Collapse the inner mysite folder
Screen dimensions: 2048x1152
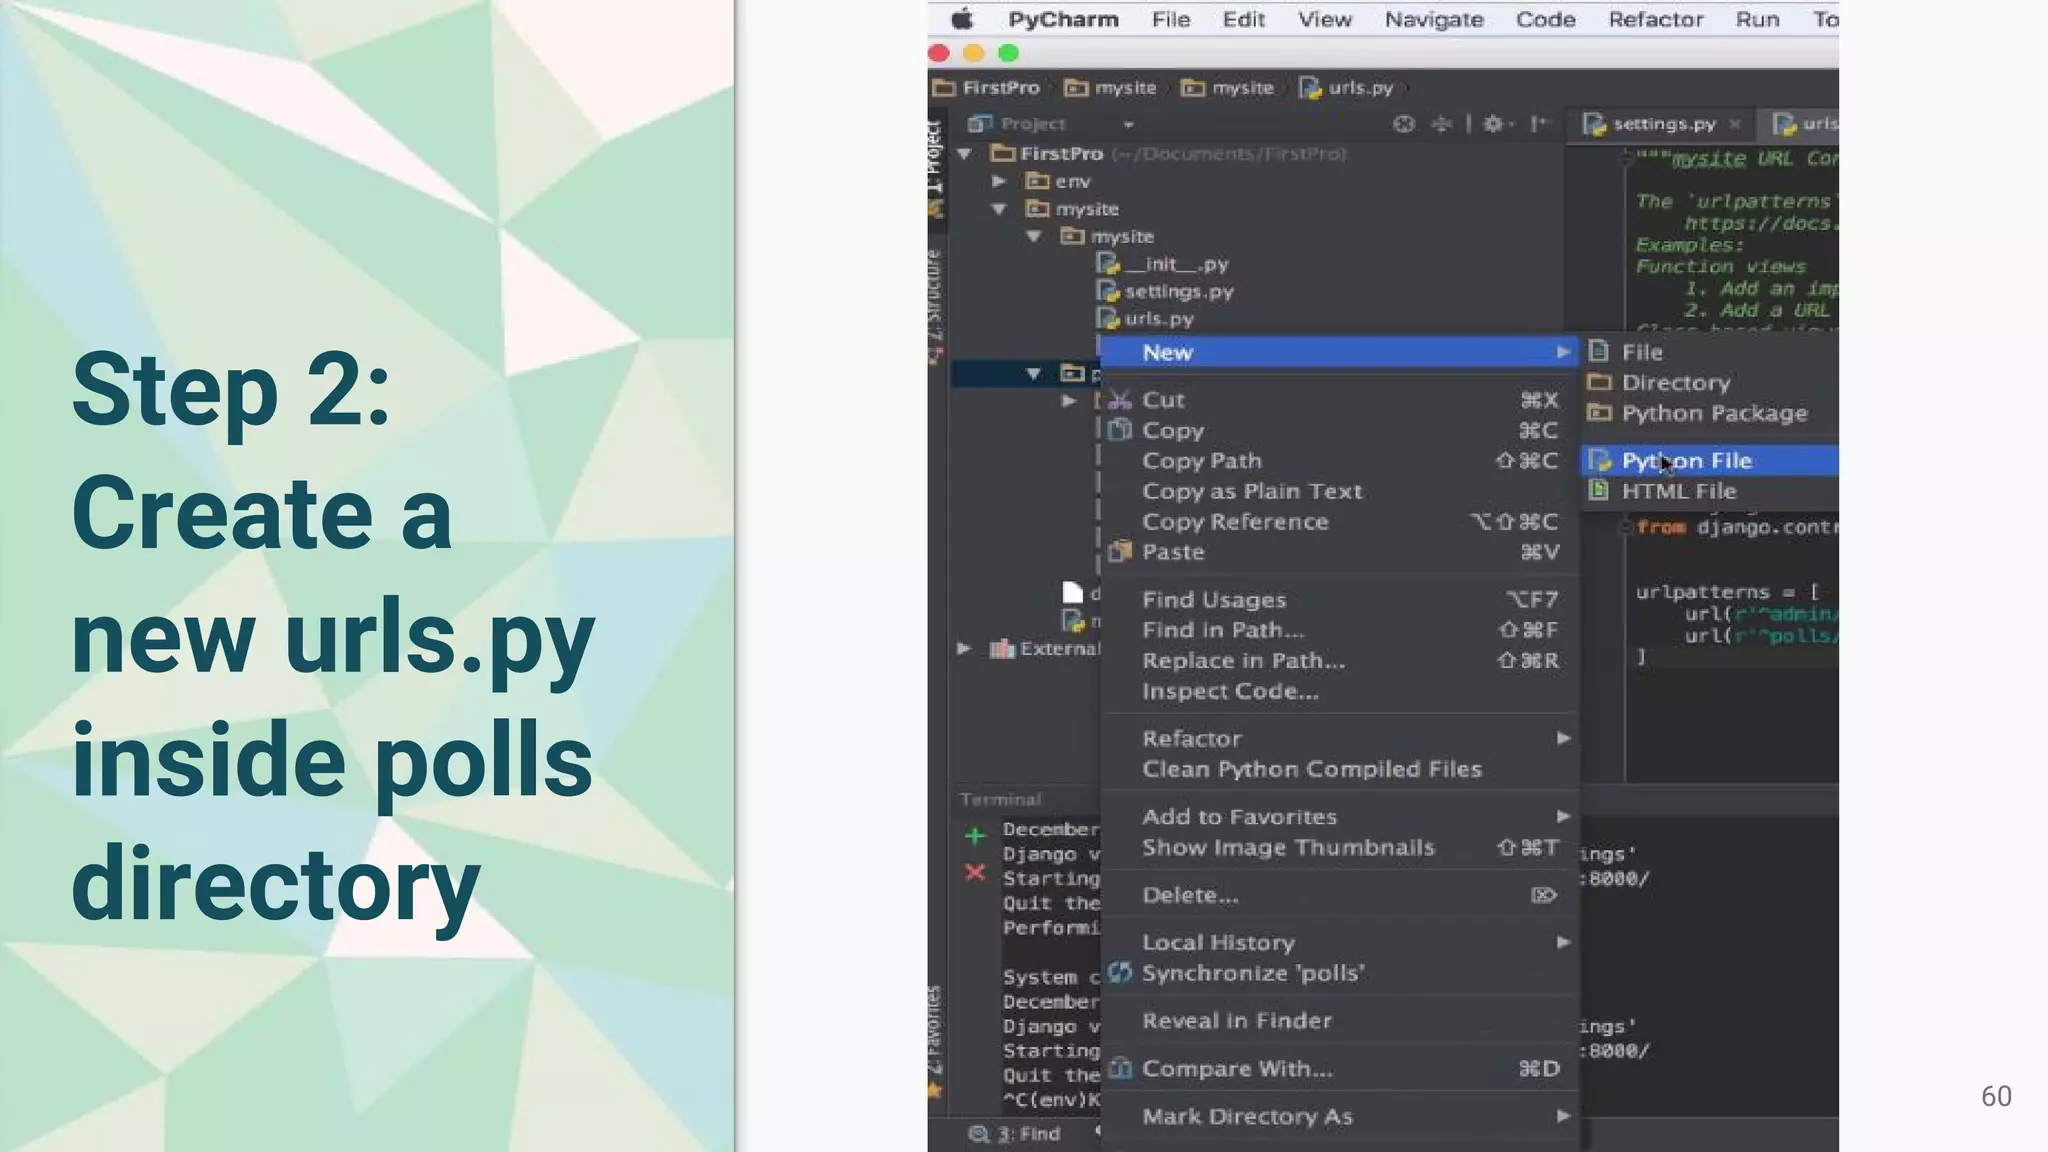click(x=1033, y=237)
